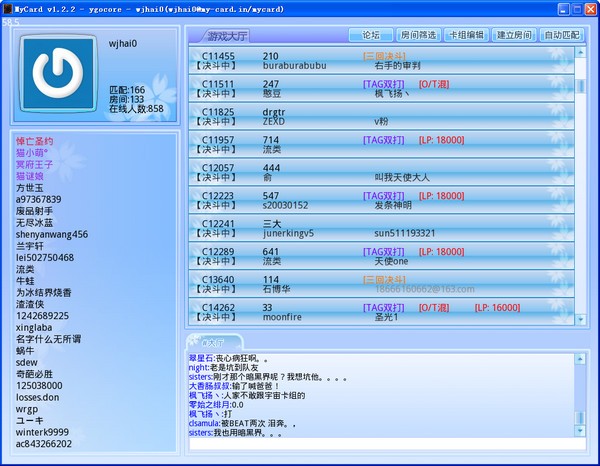Minimize the MyCard window
Viewport: 600px width, 466px height.
tap(563, 9)
